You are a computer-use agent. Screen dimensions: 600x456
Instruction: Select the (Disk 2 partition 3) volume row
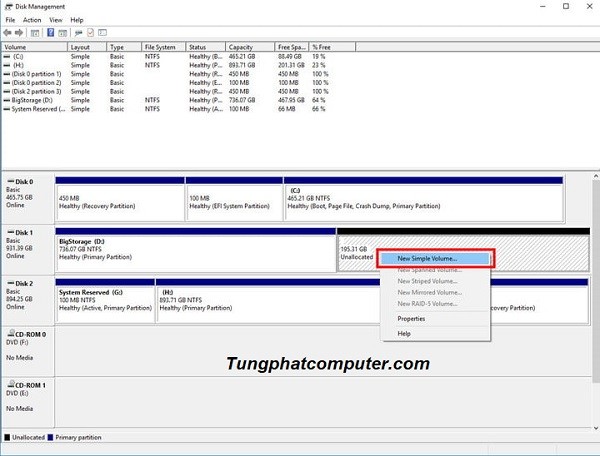tap(179, 91)
